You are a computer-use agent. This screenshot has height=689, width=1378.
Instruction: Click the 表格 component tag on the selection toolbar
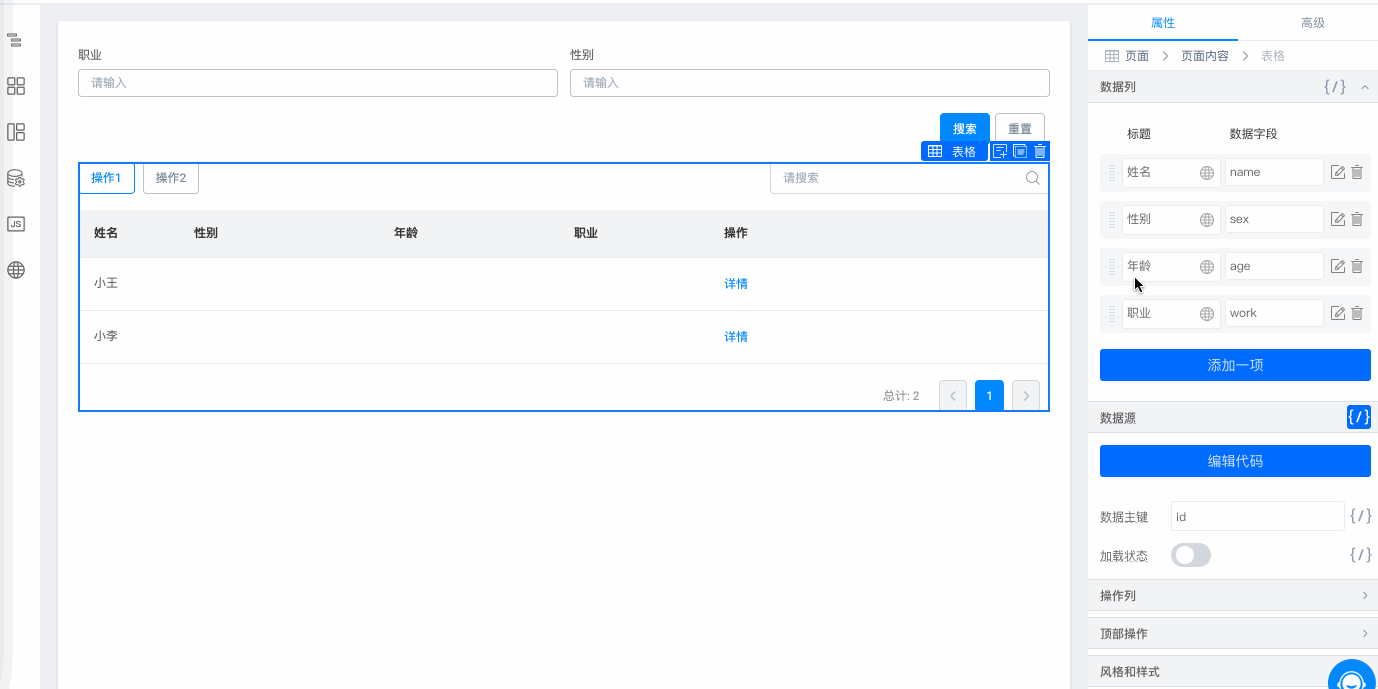coord(953,152)
